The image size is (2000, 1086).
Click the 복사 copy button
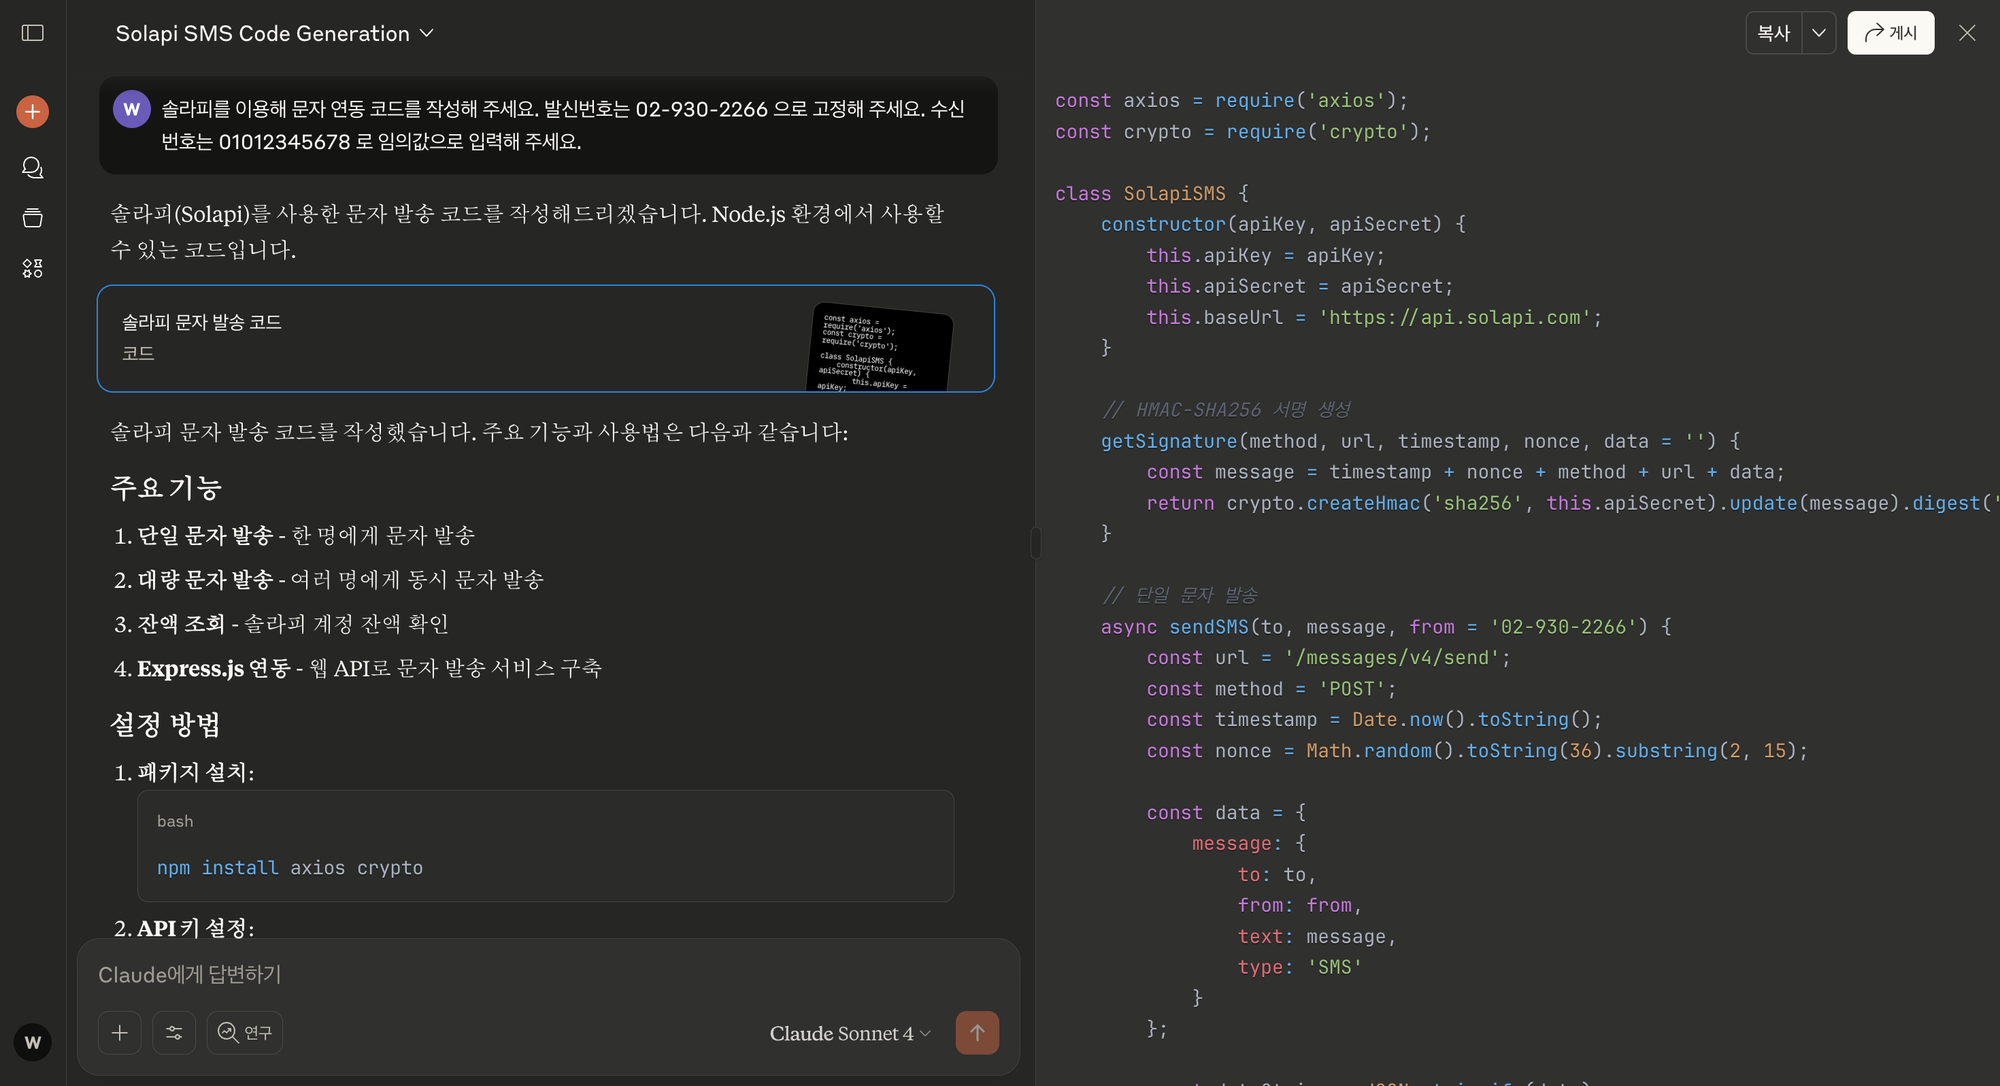(x=1774, y=33)
